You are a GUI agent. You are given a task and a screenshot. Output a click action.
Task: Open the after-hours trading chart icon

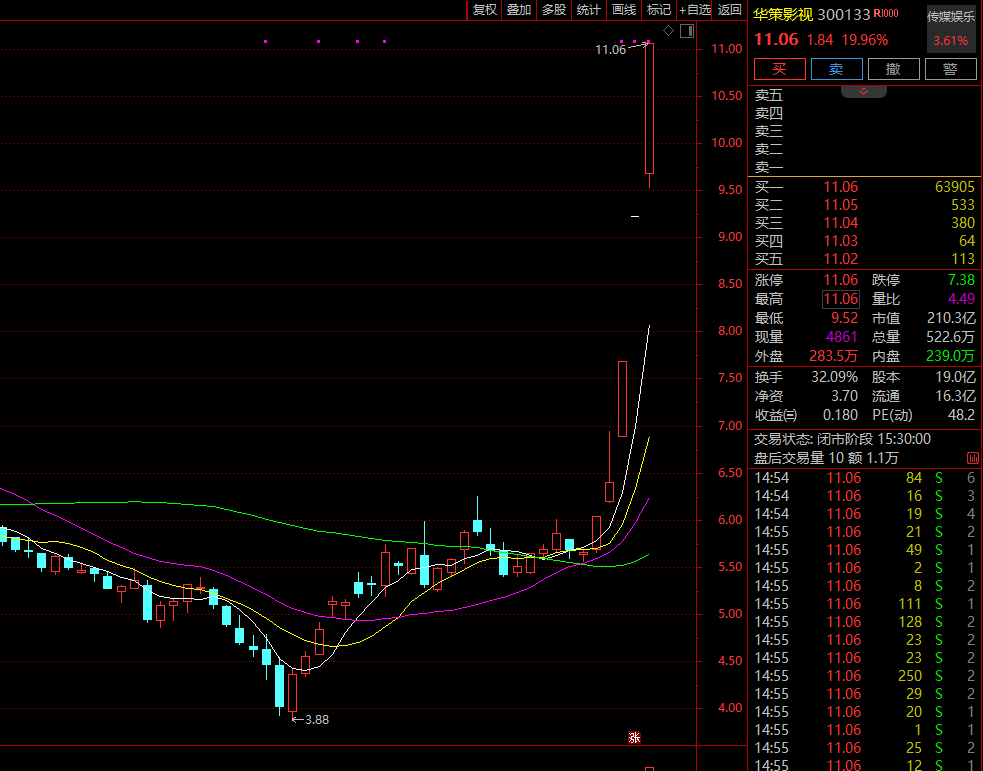(973, 458)
